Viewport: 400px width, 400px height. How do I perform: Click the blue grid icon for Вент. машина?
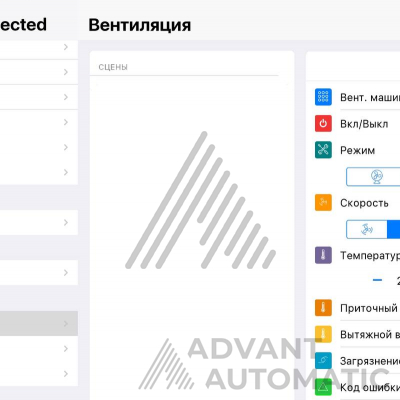pyautogui.click(x=323, y=97)
